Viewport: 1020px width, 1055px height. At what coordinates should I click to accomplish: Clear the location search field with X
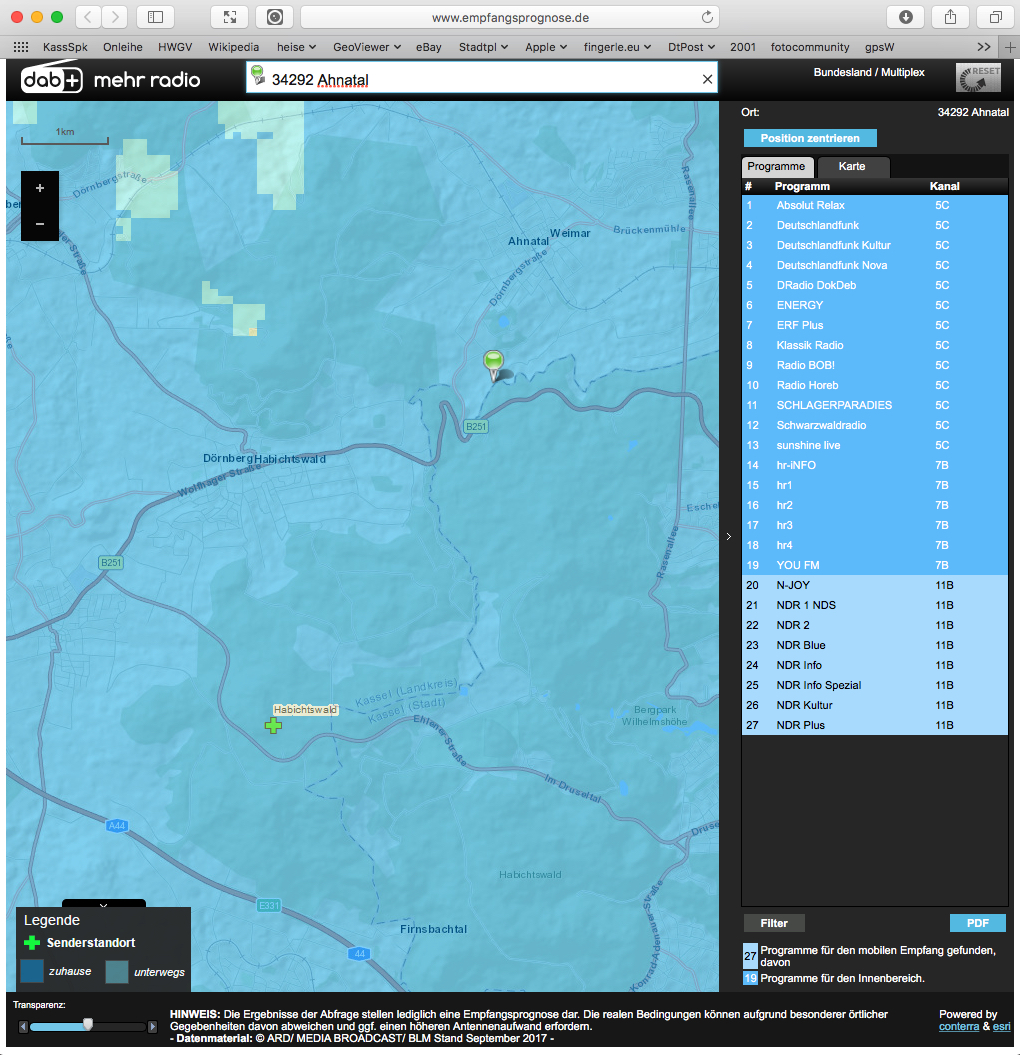(707, 79)
